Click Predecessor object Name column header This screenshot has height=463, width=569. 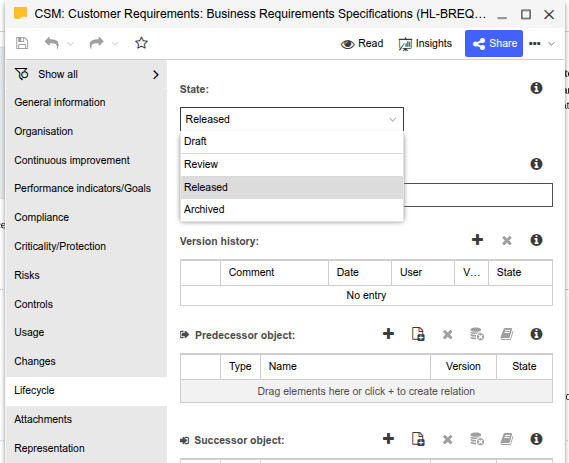[x=345, y=366]
